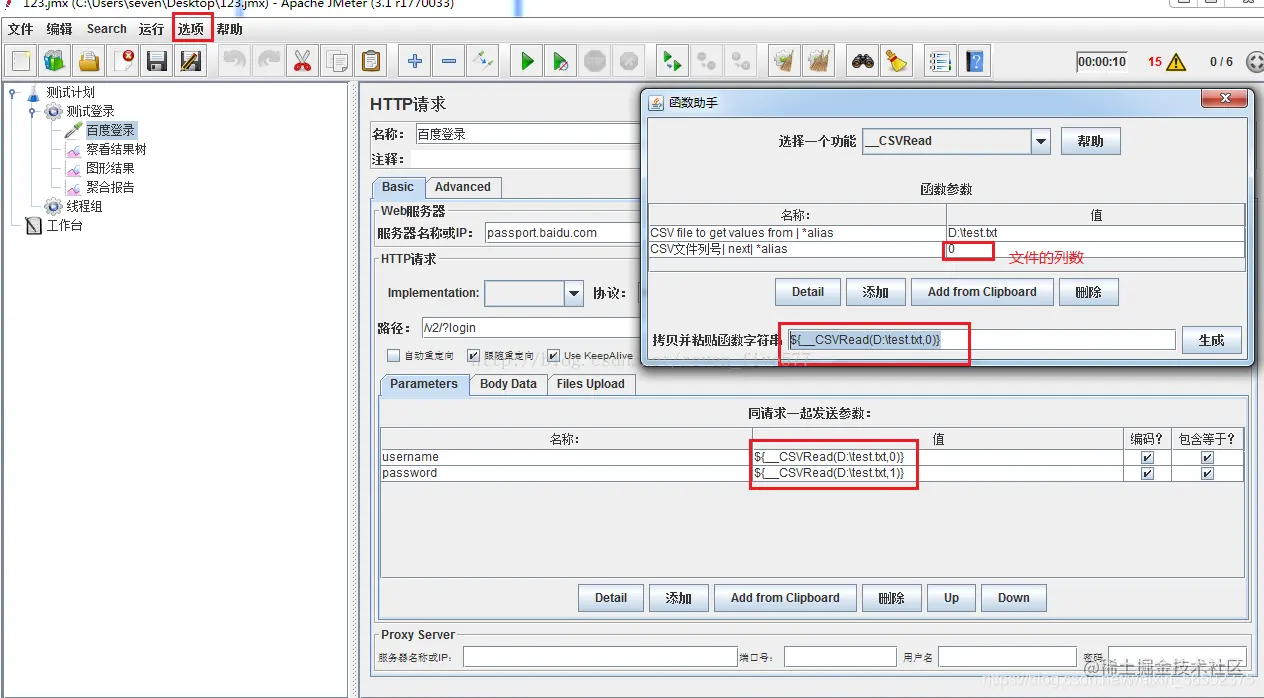Click Detail button in function helper dialog
The image size is (1264, 698).
pos(808,292)
